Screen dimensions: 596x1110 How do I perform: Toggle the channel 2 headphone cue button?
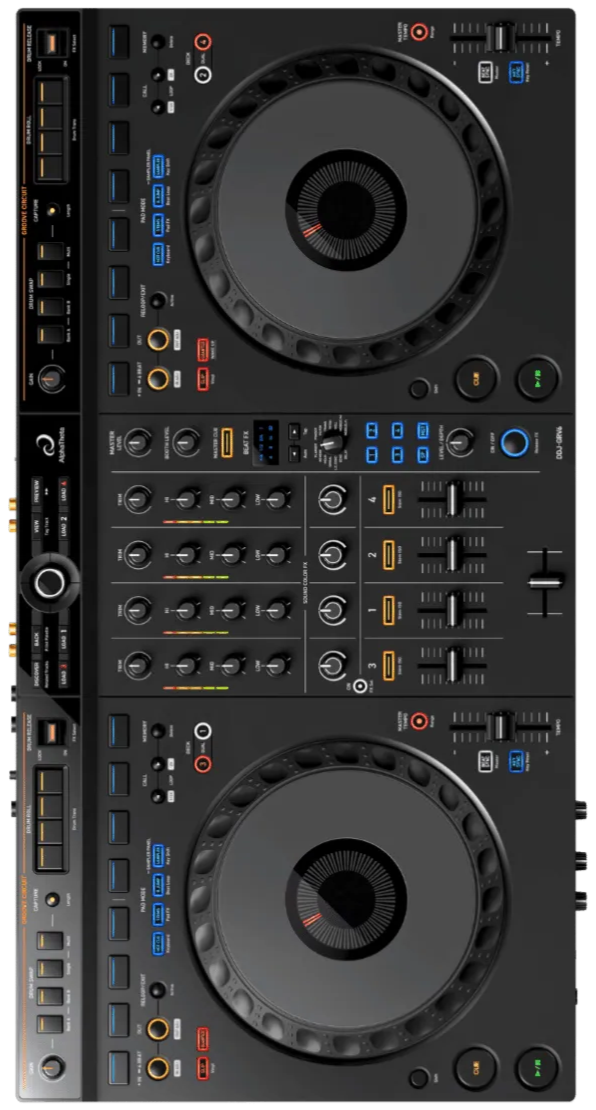[389, 554]
